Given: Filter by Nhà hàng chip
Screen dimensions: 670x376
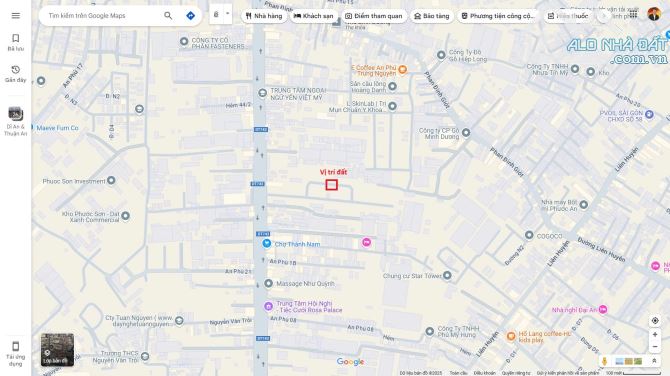Looking at the screenshot, I should [264, 16].
